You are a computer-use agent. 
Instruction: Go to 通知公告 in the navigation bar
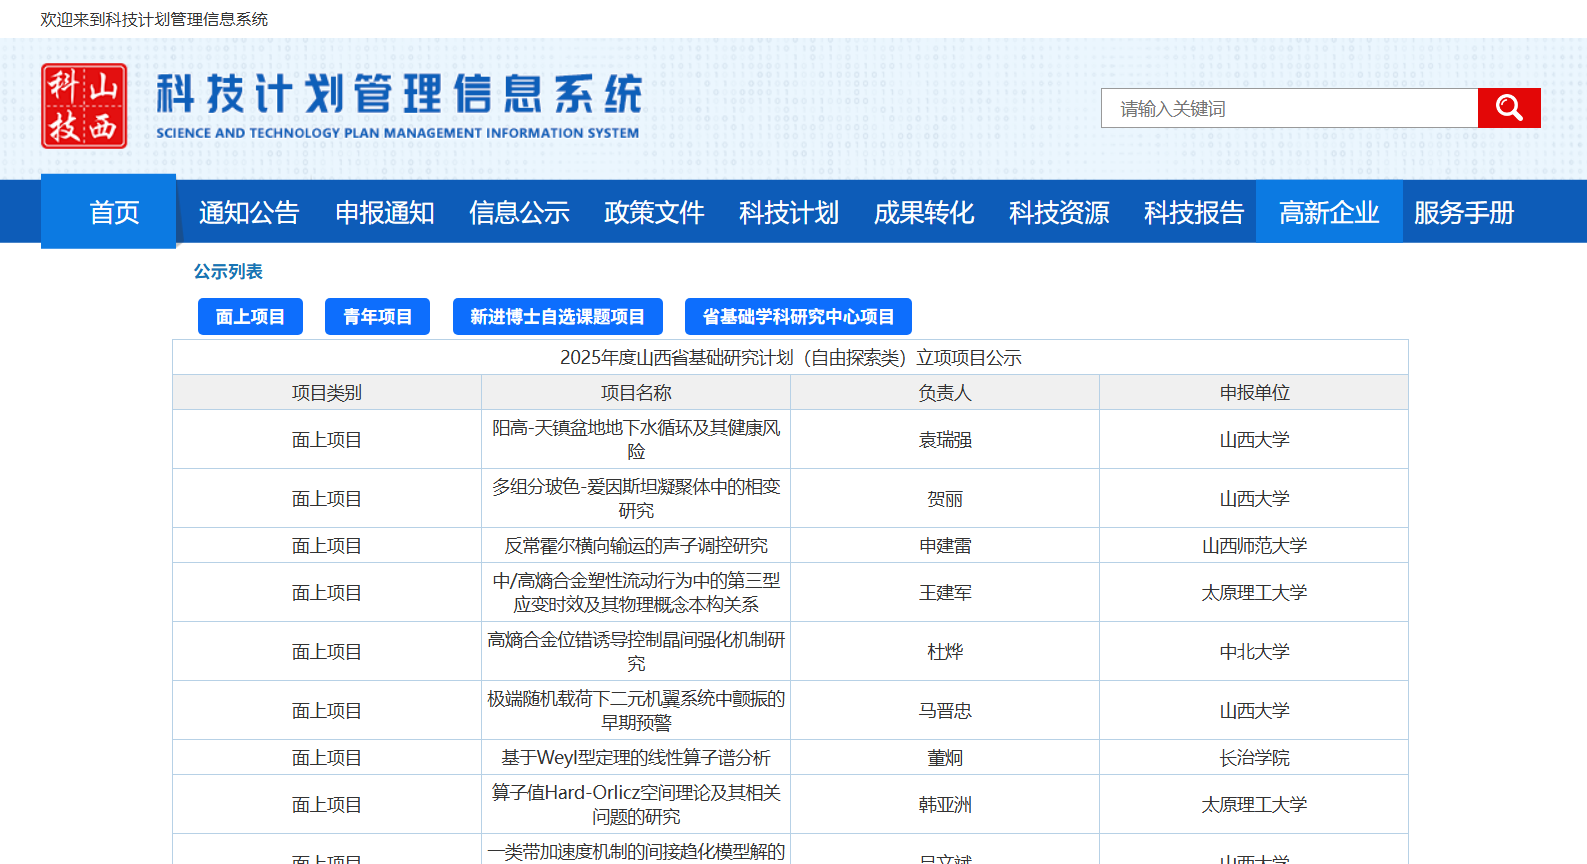coord(249,212)
